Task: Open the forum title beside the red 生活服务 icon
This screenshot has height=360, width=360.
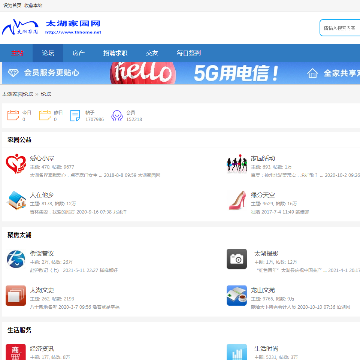Action: (x=42, y=349)
